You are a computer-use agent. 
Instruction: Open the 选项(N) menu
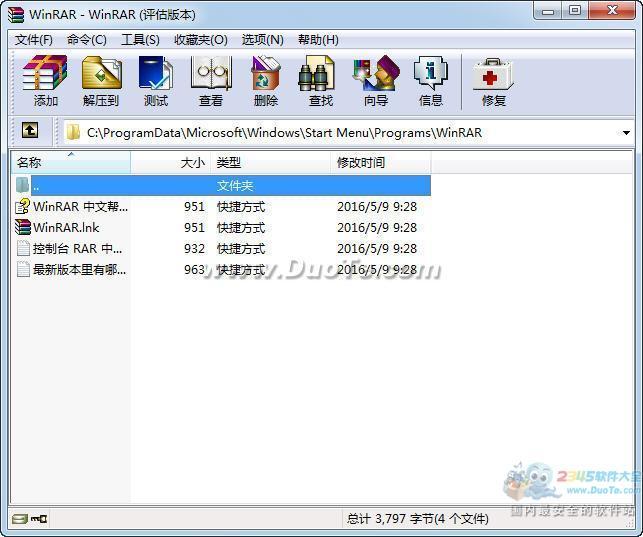262,40
